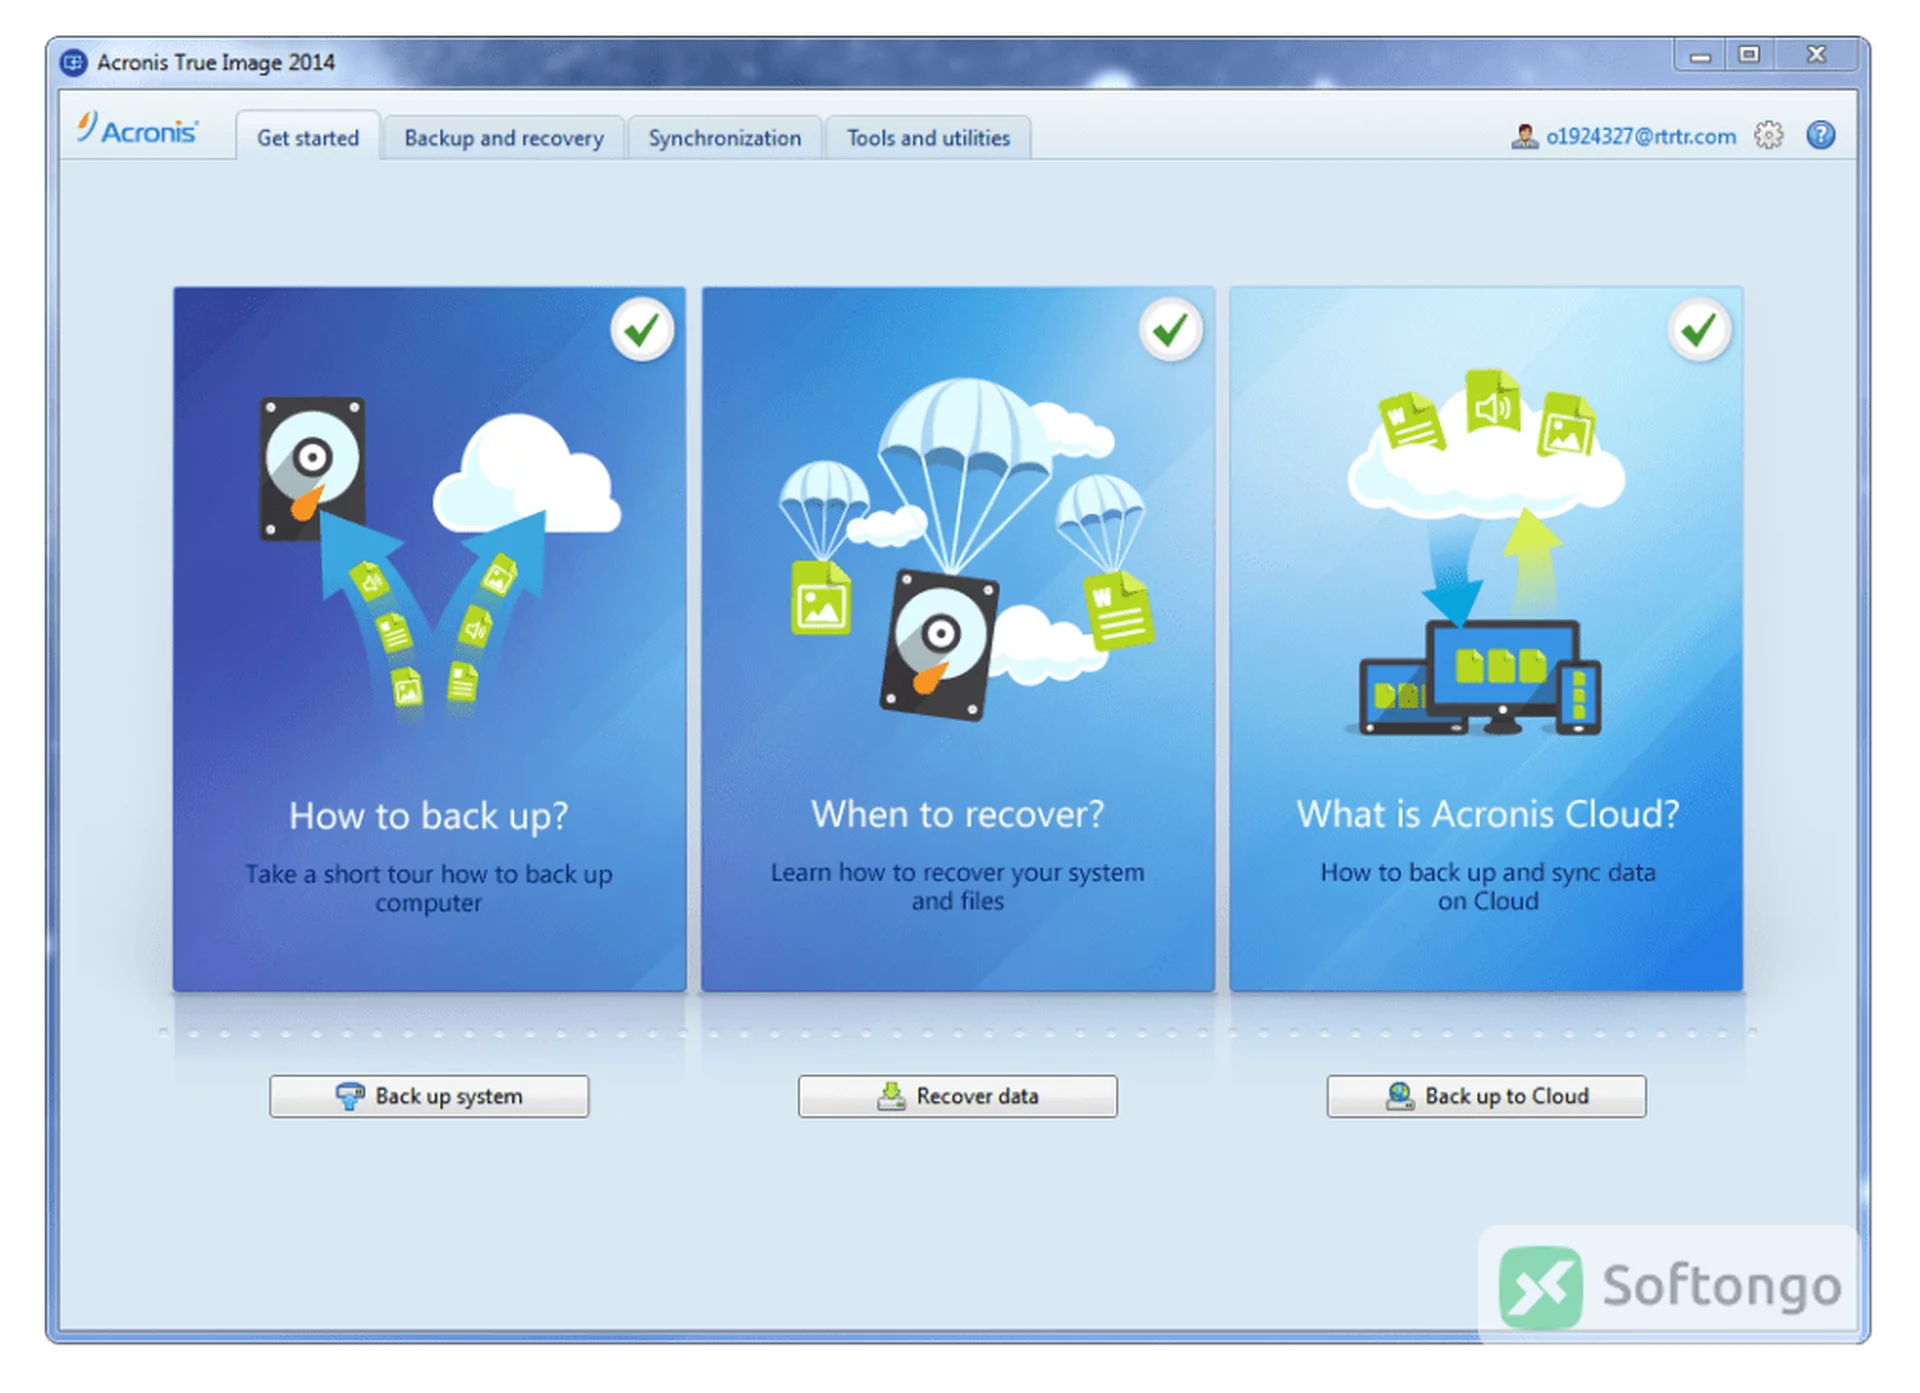Viewport: 1920px width, 1393px height.
Task: Open the Tools and utilities tab
Action: tap(928, 138)
